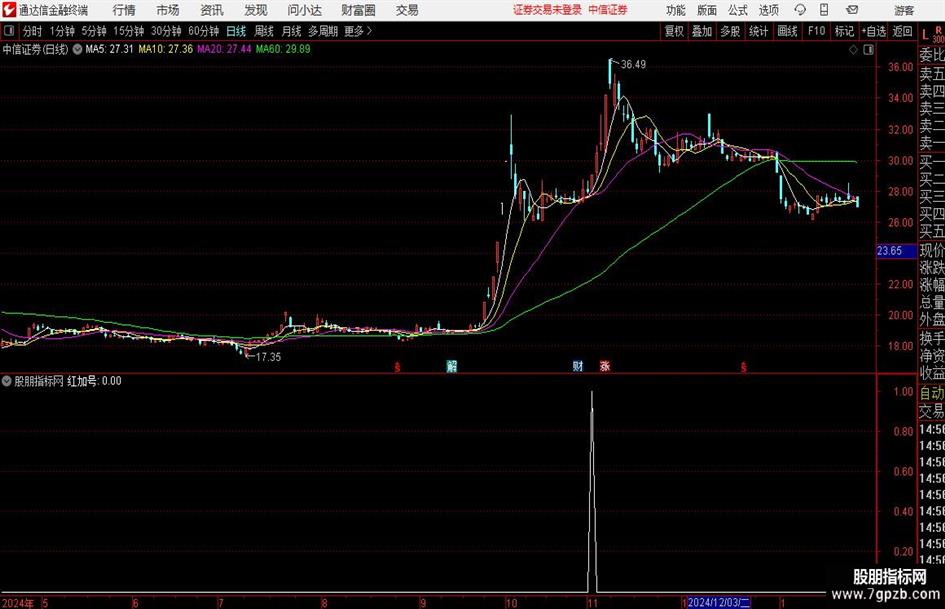945x609 pixels.
Task: Click the 财 marker on the chart timeline
Action: (577, 366)
